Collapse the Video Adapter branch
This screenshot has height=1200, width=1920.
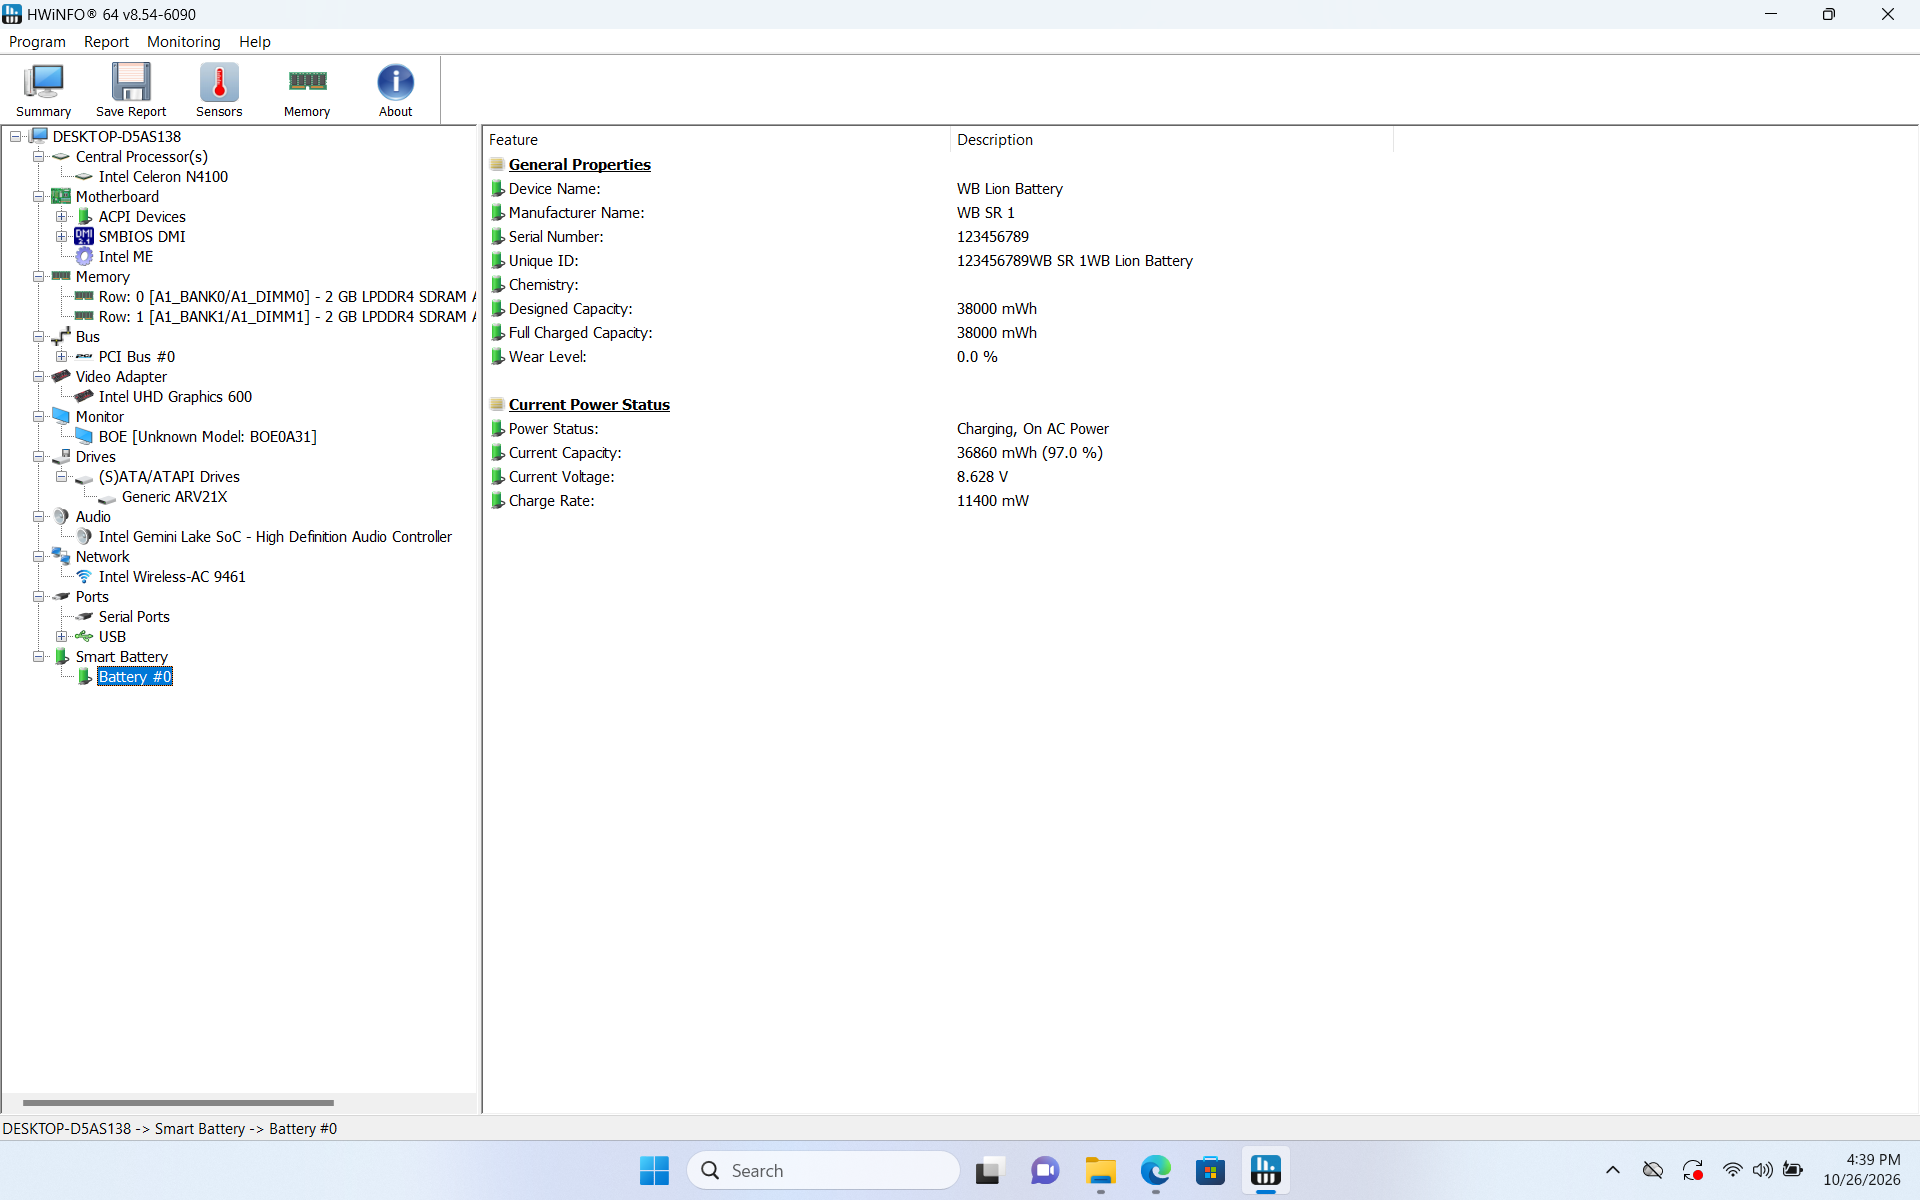[39, 377]
